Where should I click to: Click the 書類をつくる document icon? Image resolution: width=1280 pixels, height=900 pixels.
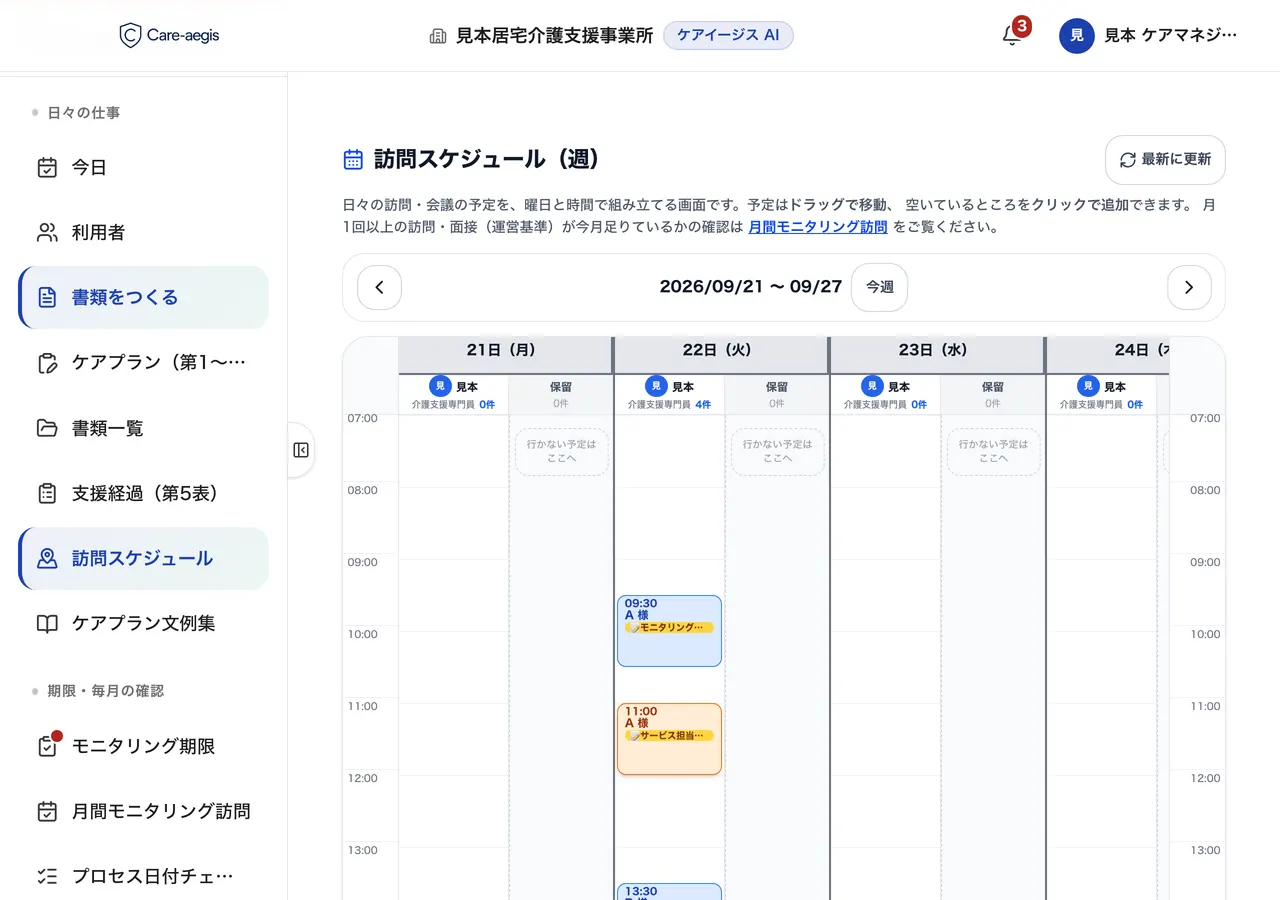pos(47,298)
